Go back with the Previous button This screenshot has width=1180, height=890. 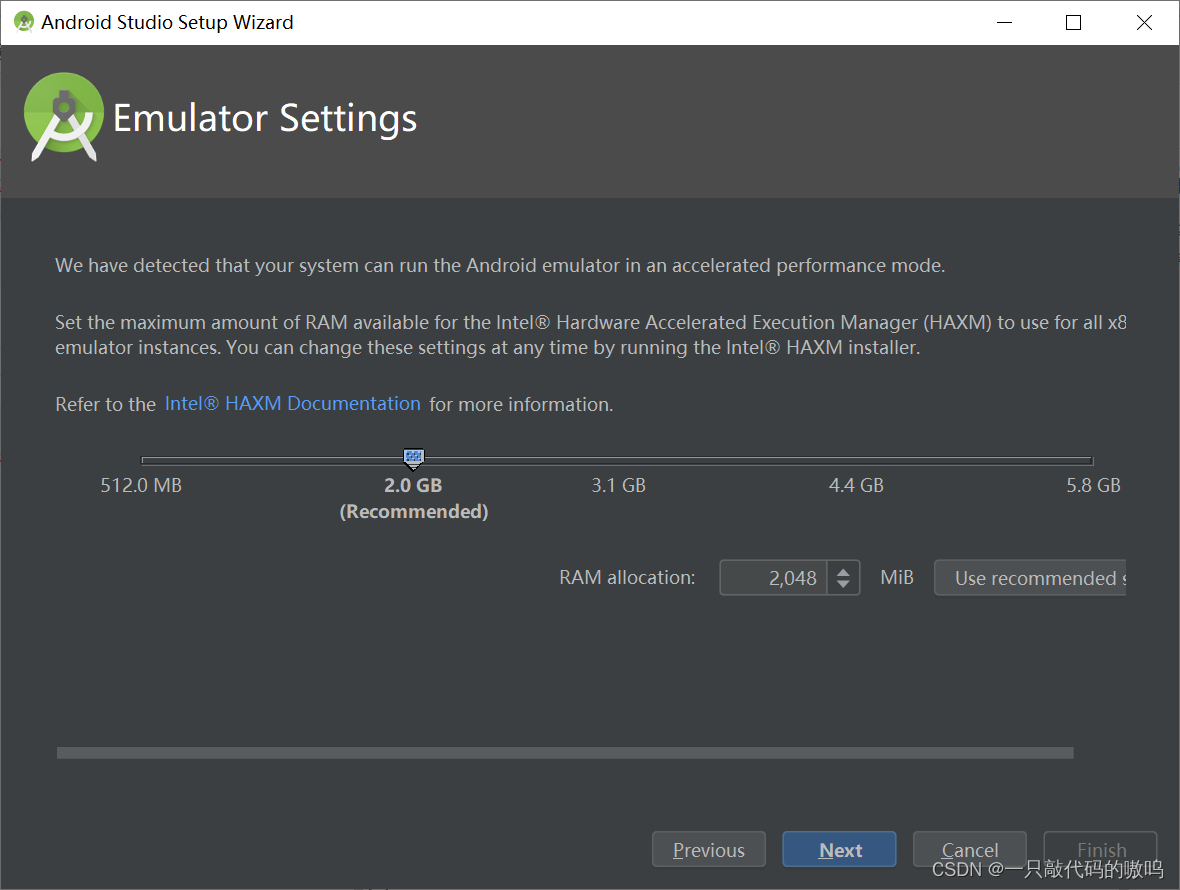pos(709,849)
